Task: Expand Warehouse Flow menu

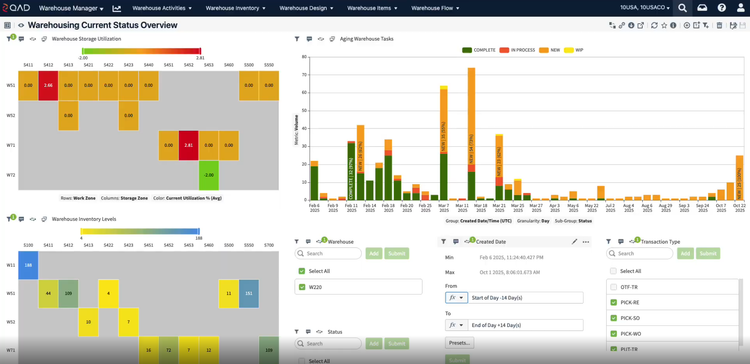Action: click(435, 8)
